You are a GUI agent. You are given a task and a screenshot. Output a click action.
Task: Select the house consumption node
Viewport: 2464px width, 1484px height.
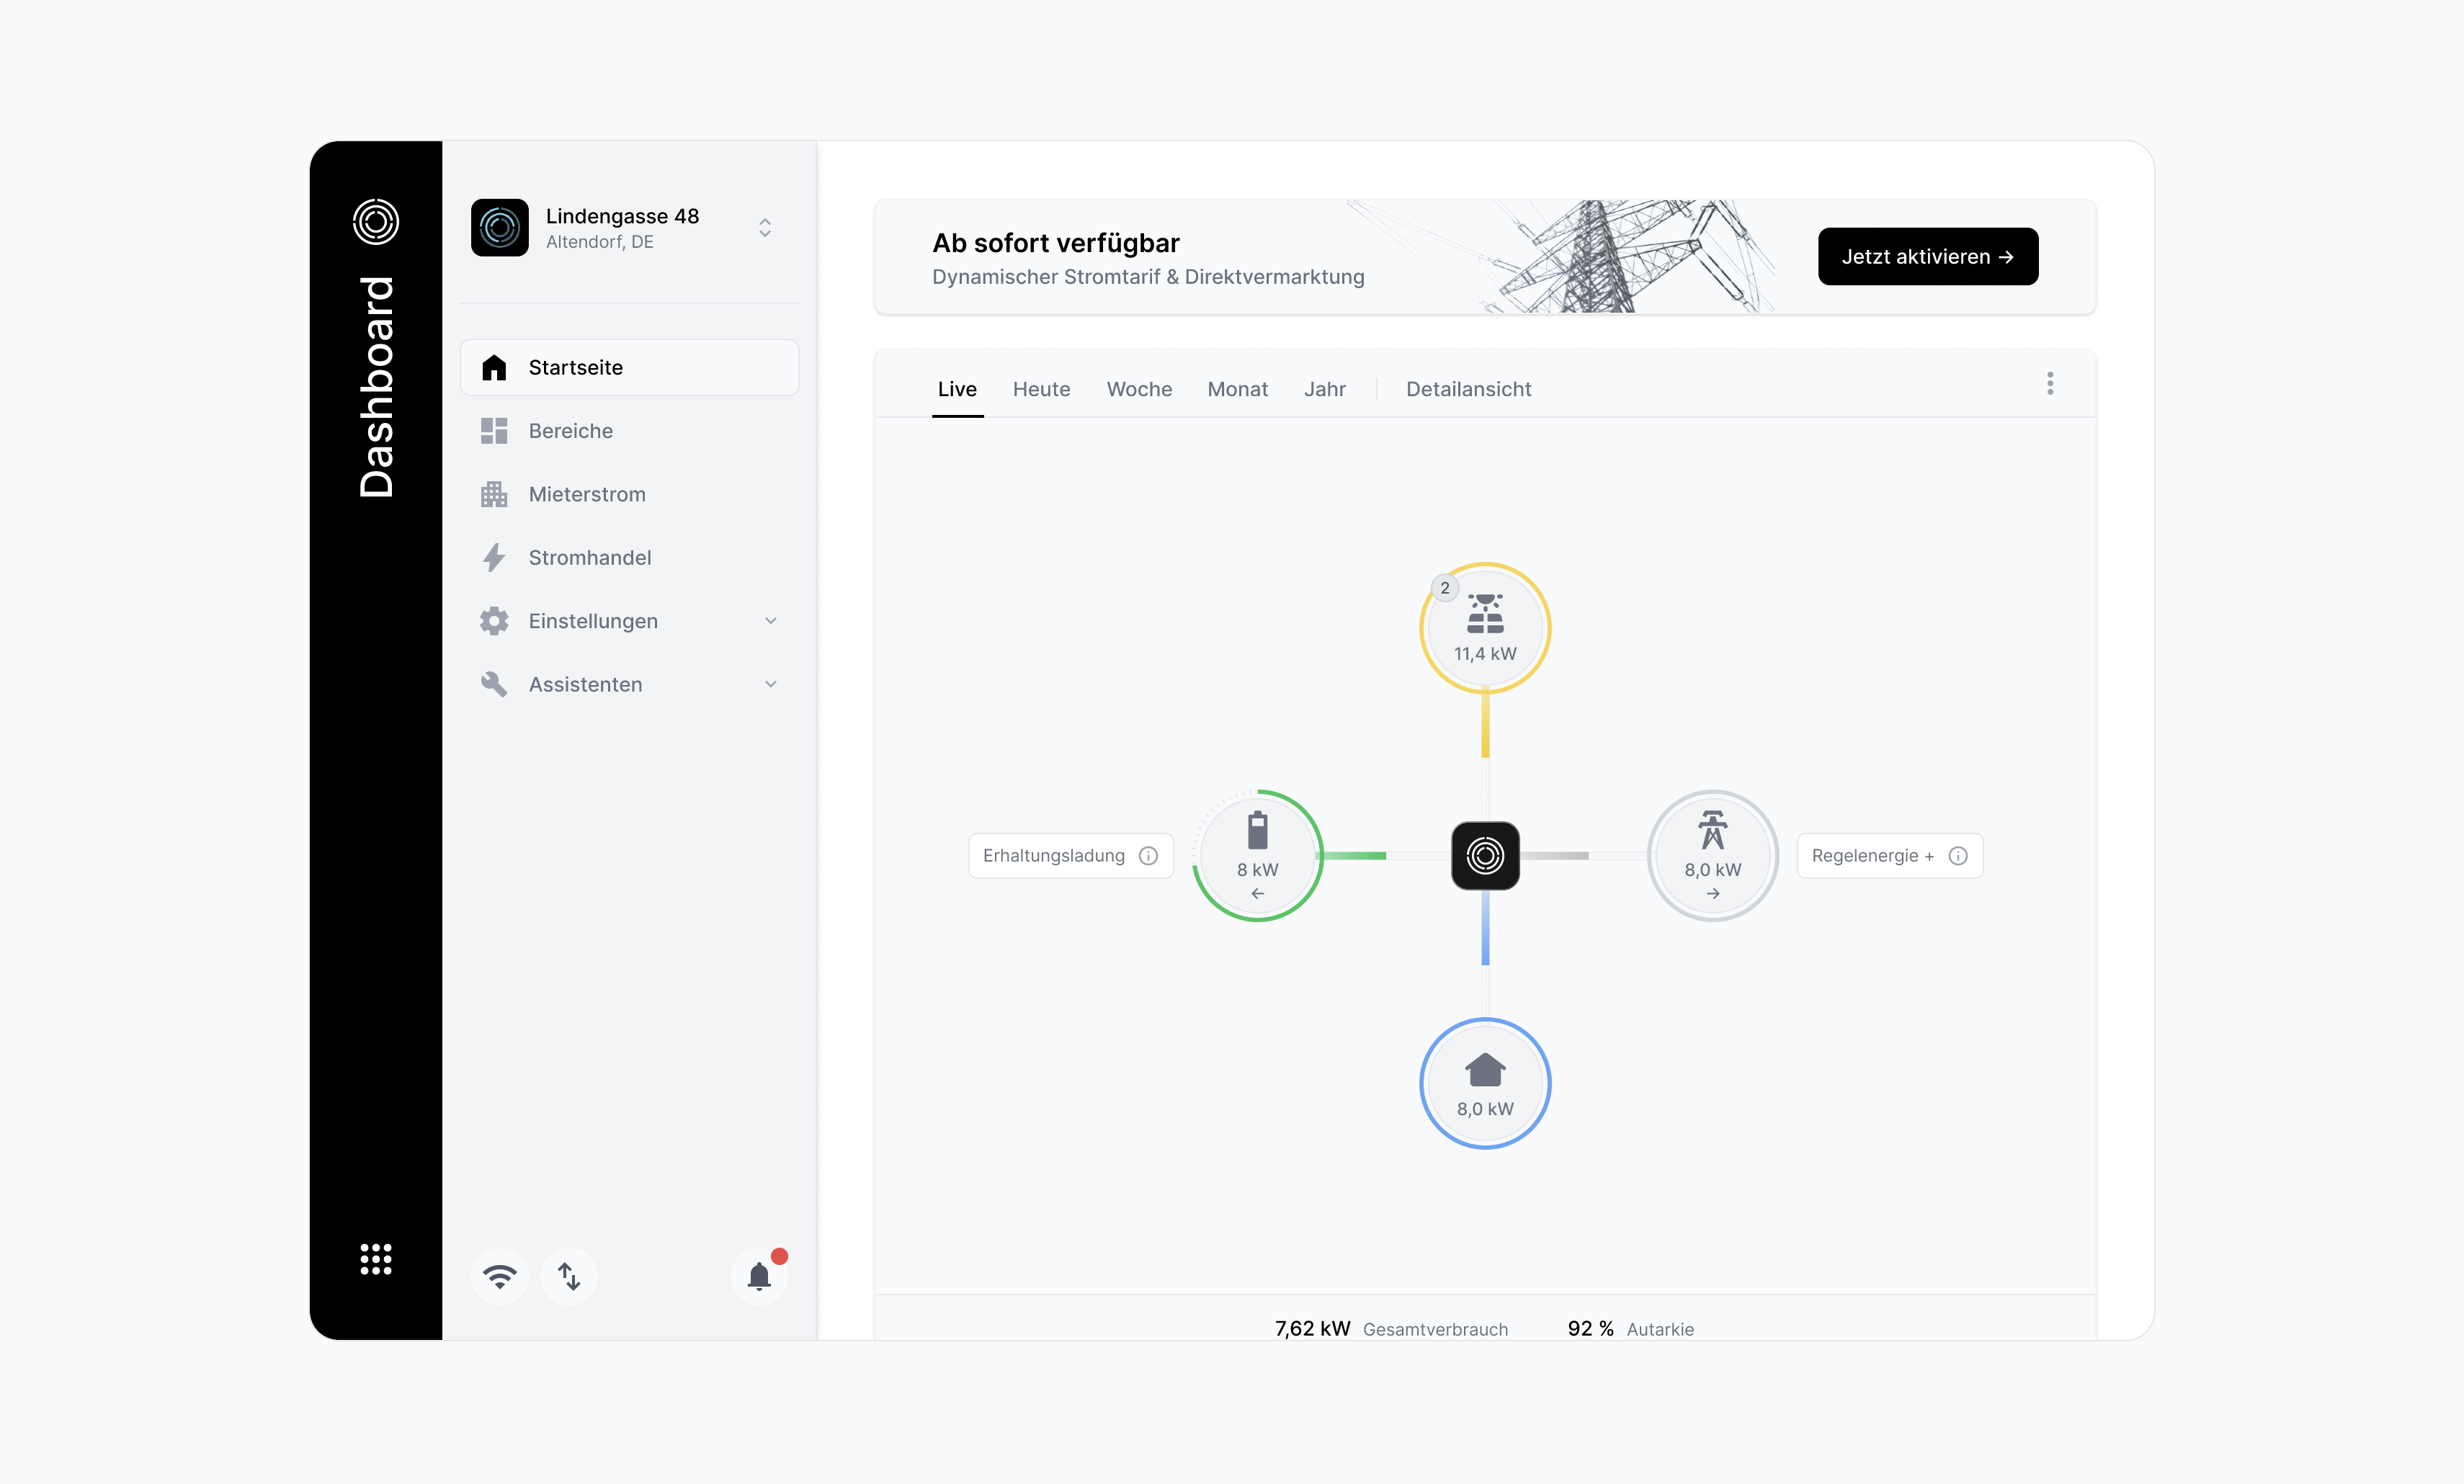[1485, 1083]
